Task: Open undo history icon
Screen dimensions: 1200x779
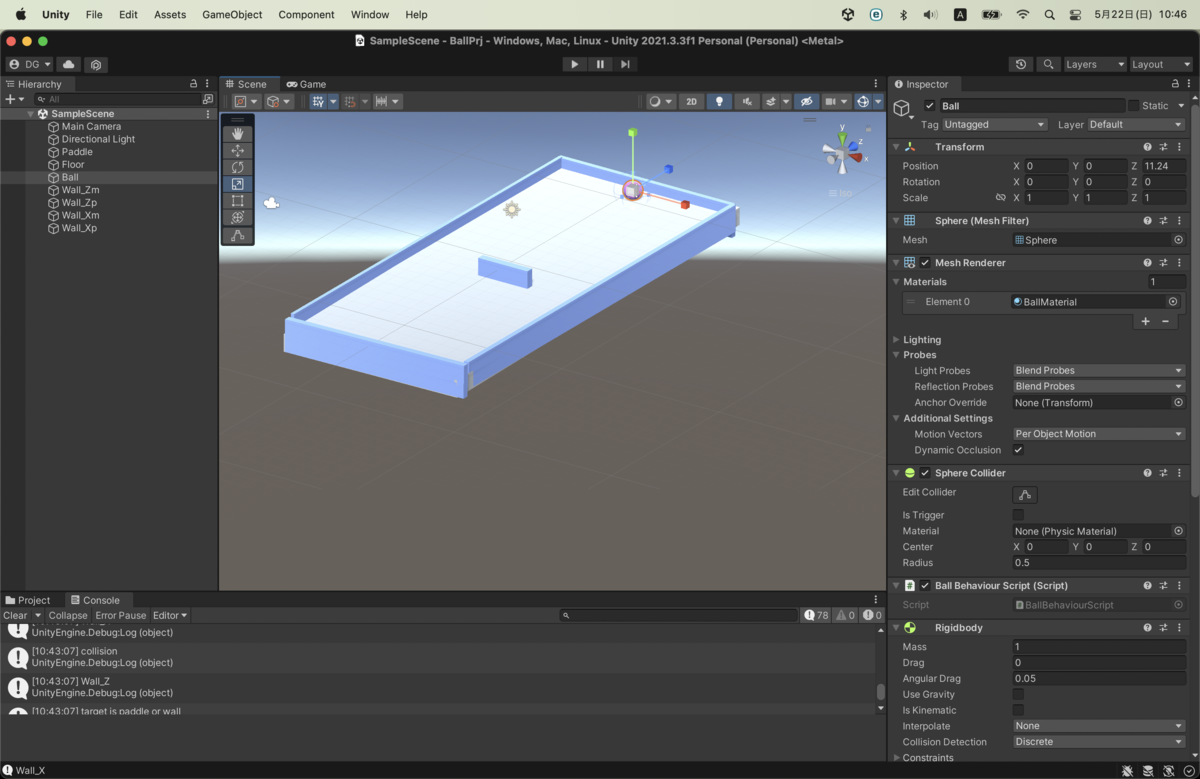Action: 1020,64
